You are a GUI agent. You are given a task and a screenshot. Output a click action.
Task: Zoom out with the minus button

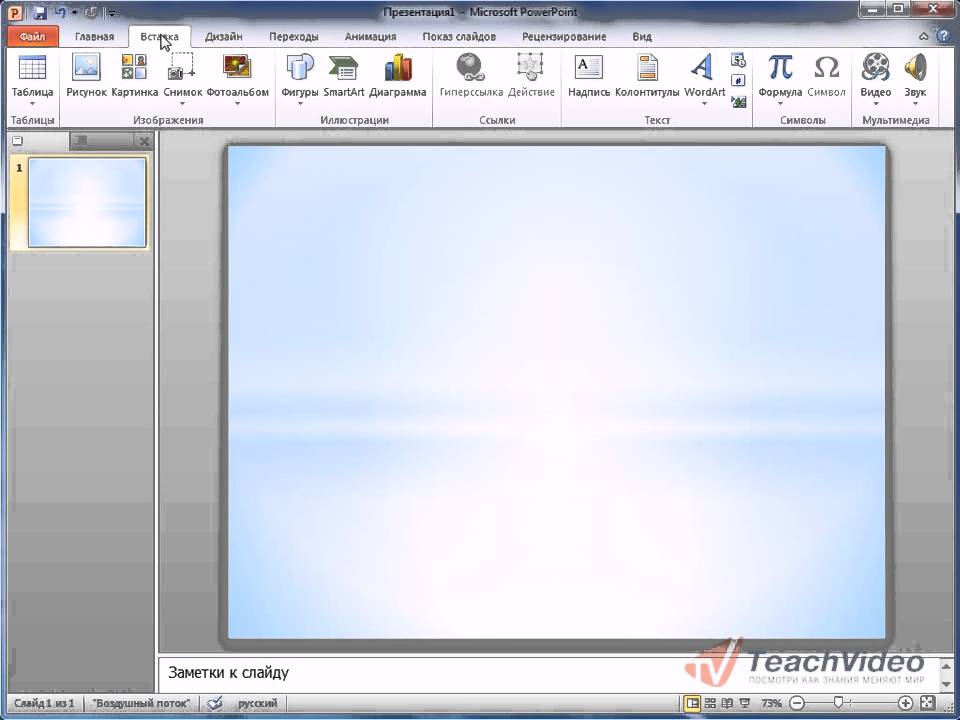tap(797, 703)
